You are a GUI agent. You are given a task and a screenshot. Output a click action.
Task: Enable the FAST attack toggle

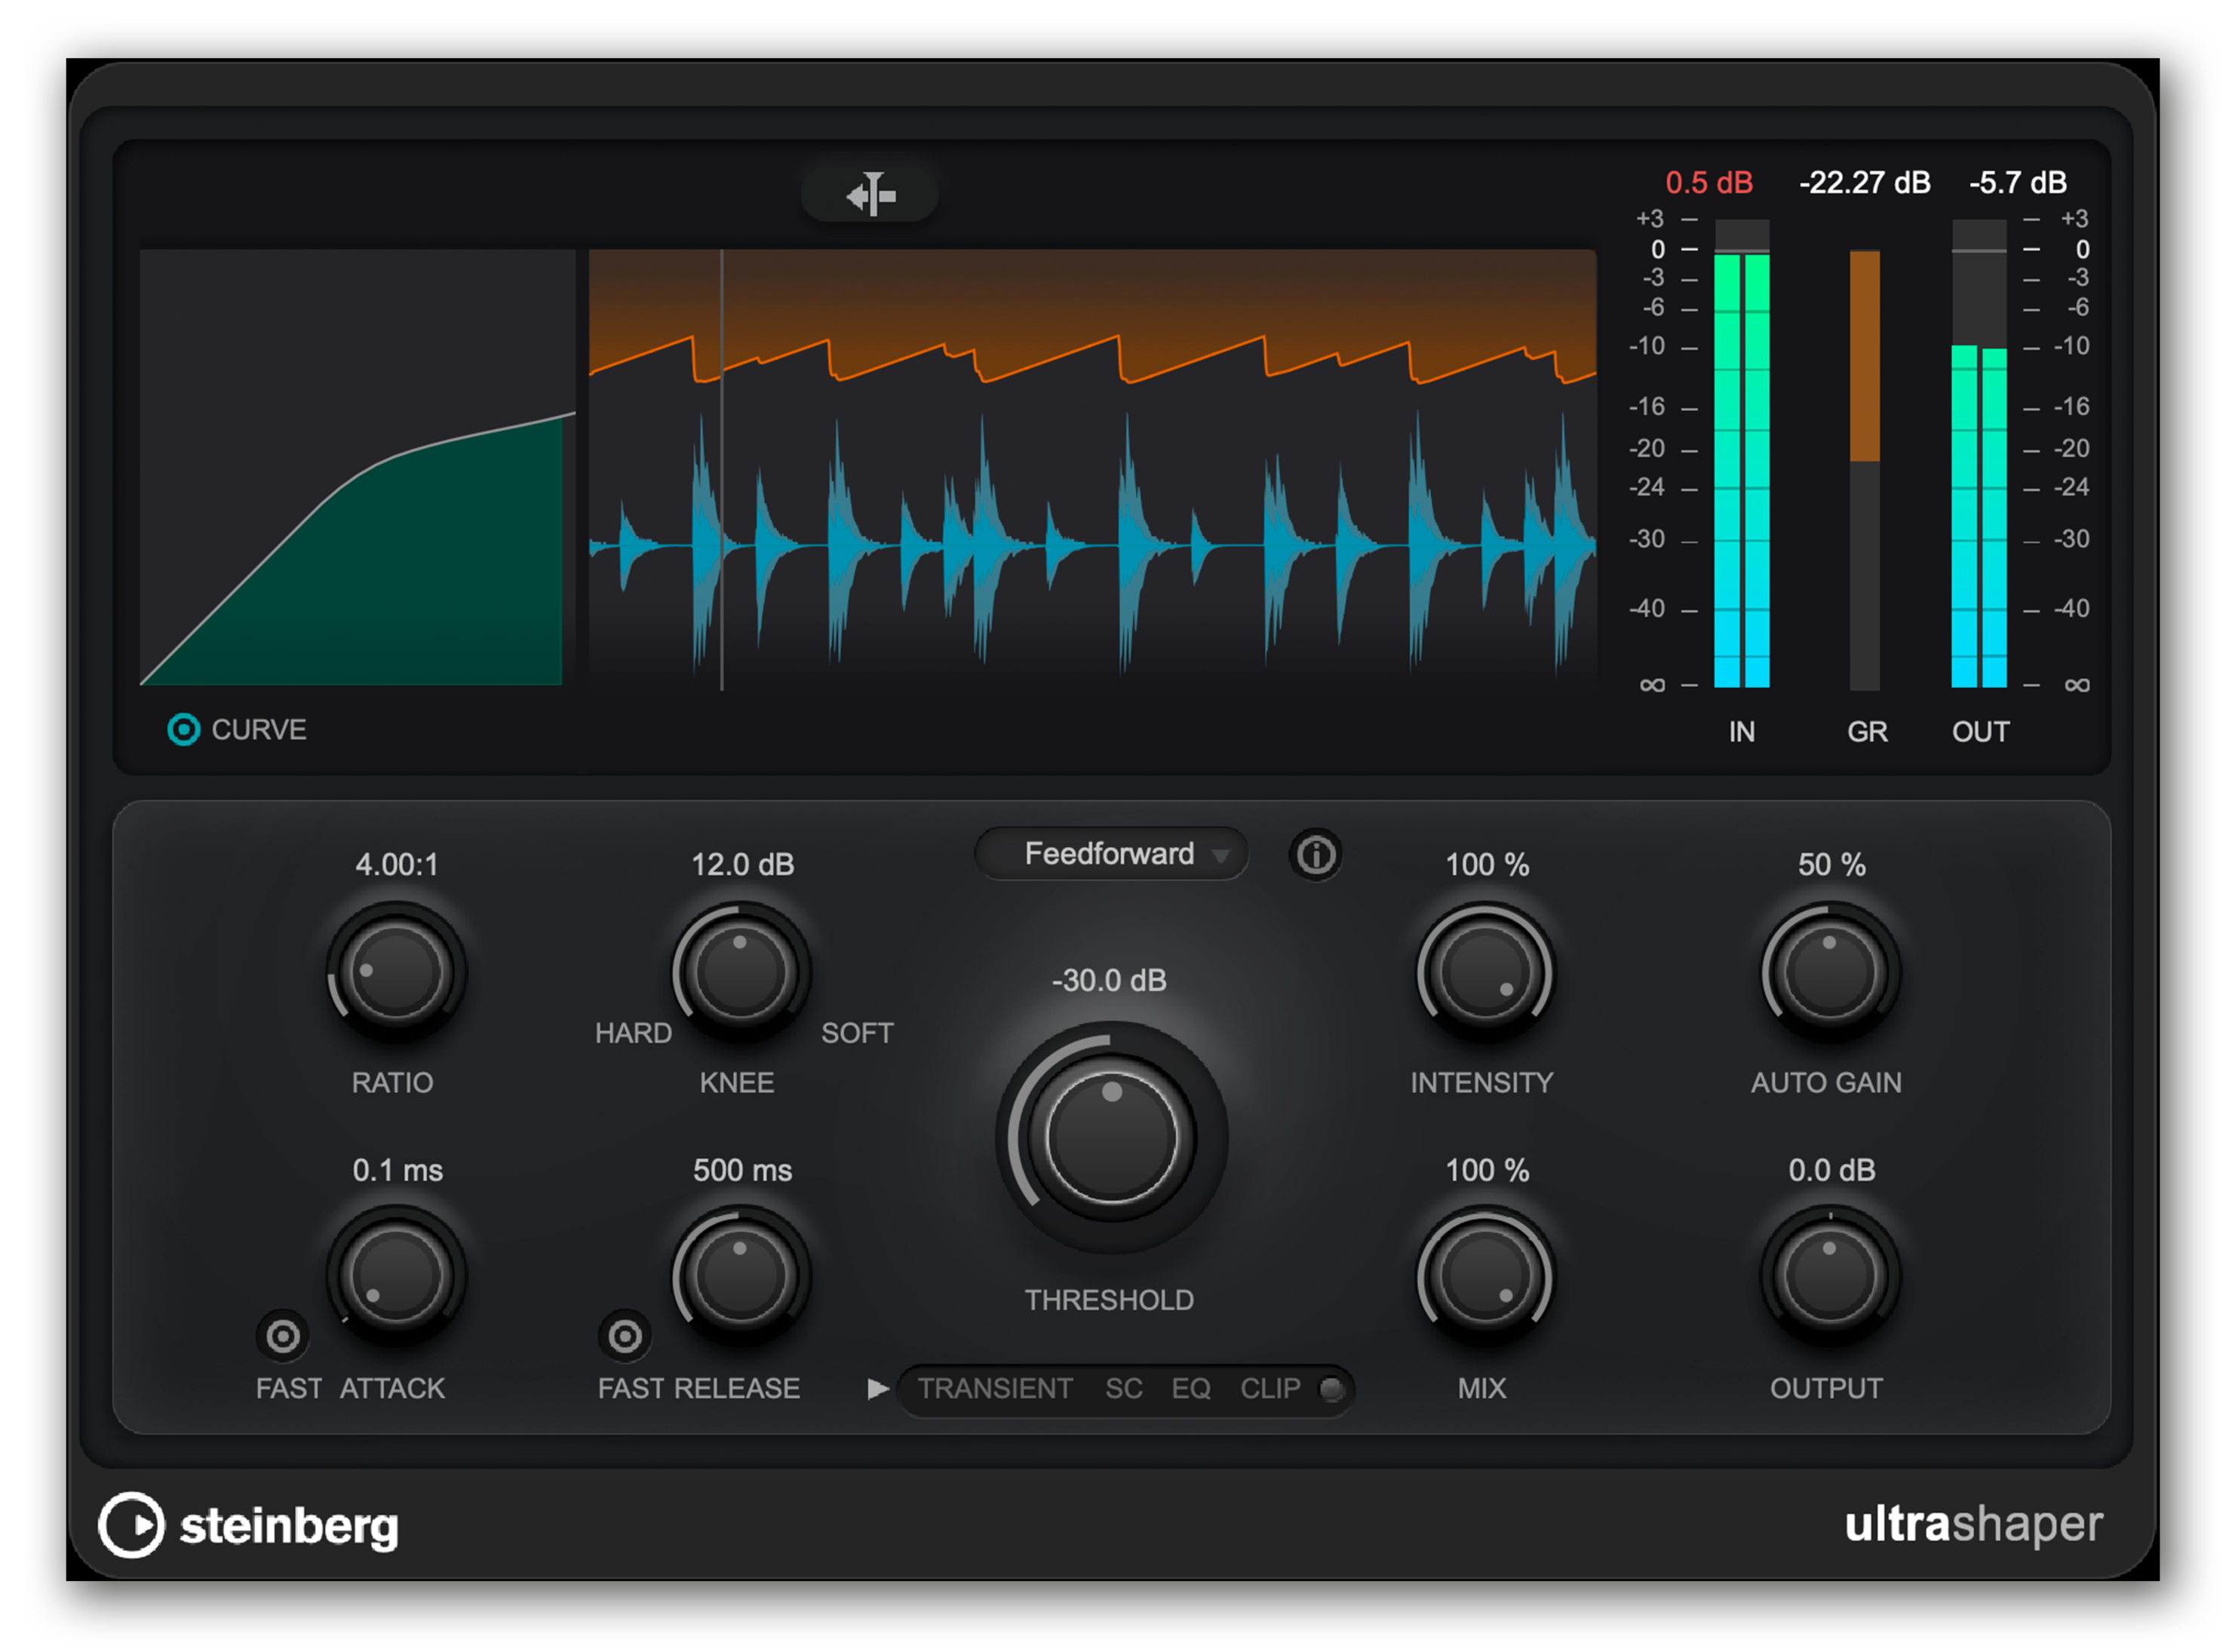283,1336
